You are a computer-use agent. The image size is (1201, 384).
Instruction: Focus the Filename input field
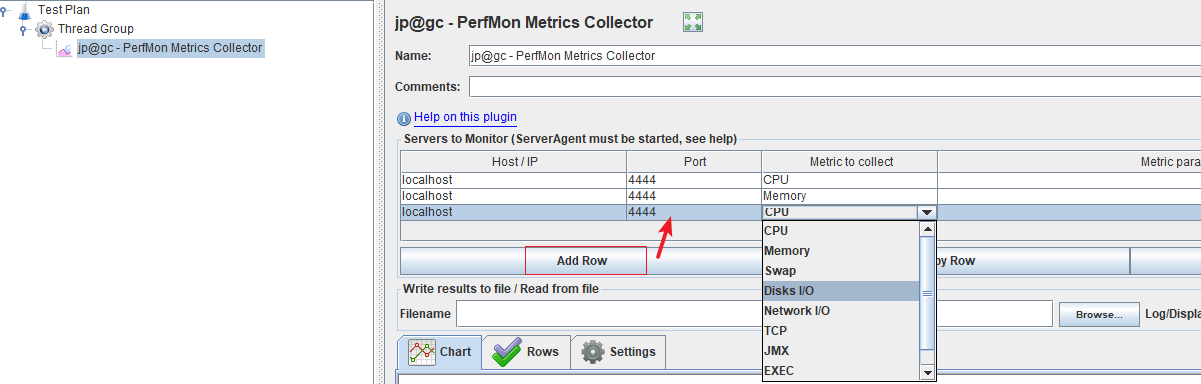pos(754,314)
